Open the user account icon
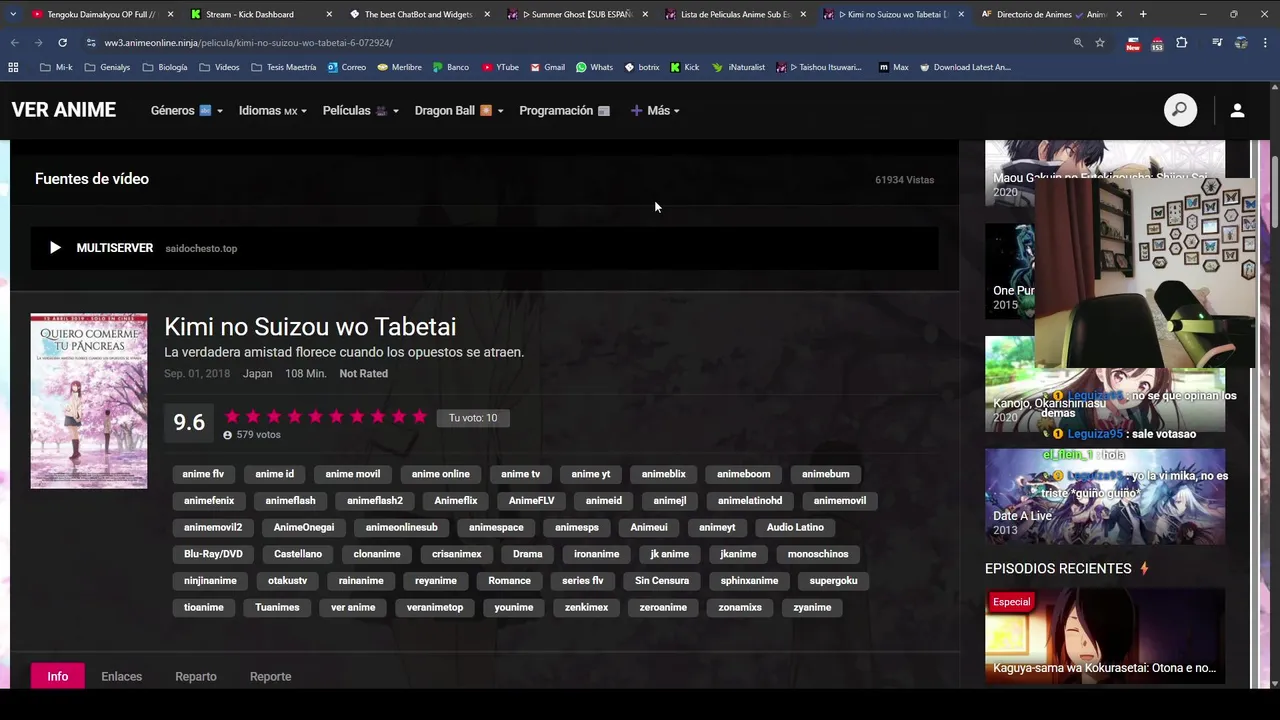The height and width of the screenshot is (720, 1280). (1237, 110)
